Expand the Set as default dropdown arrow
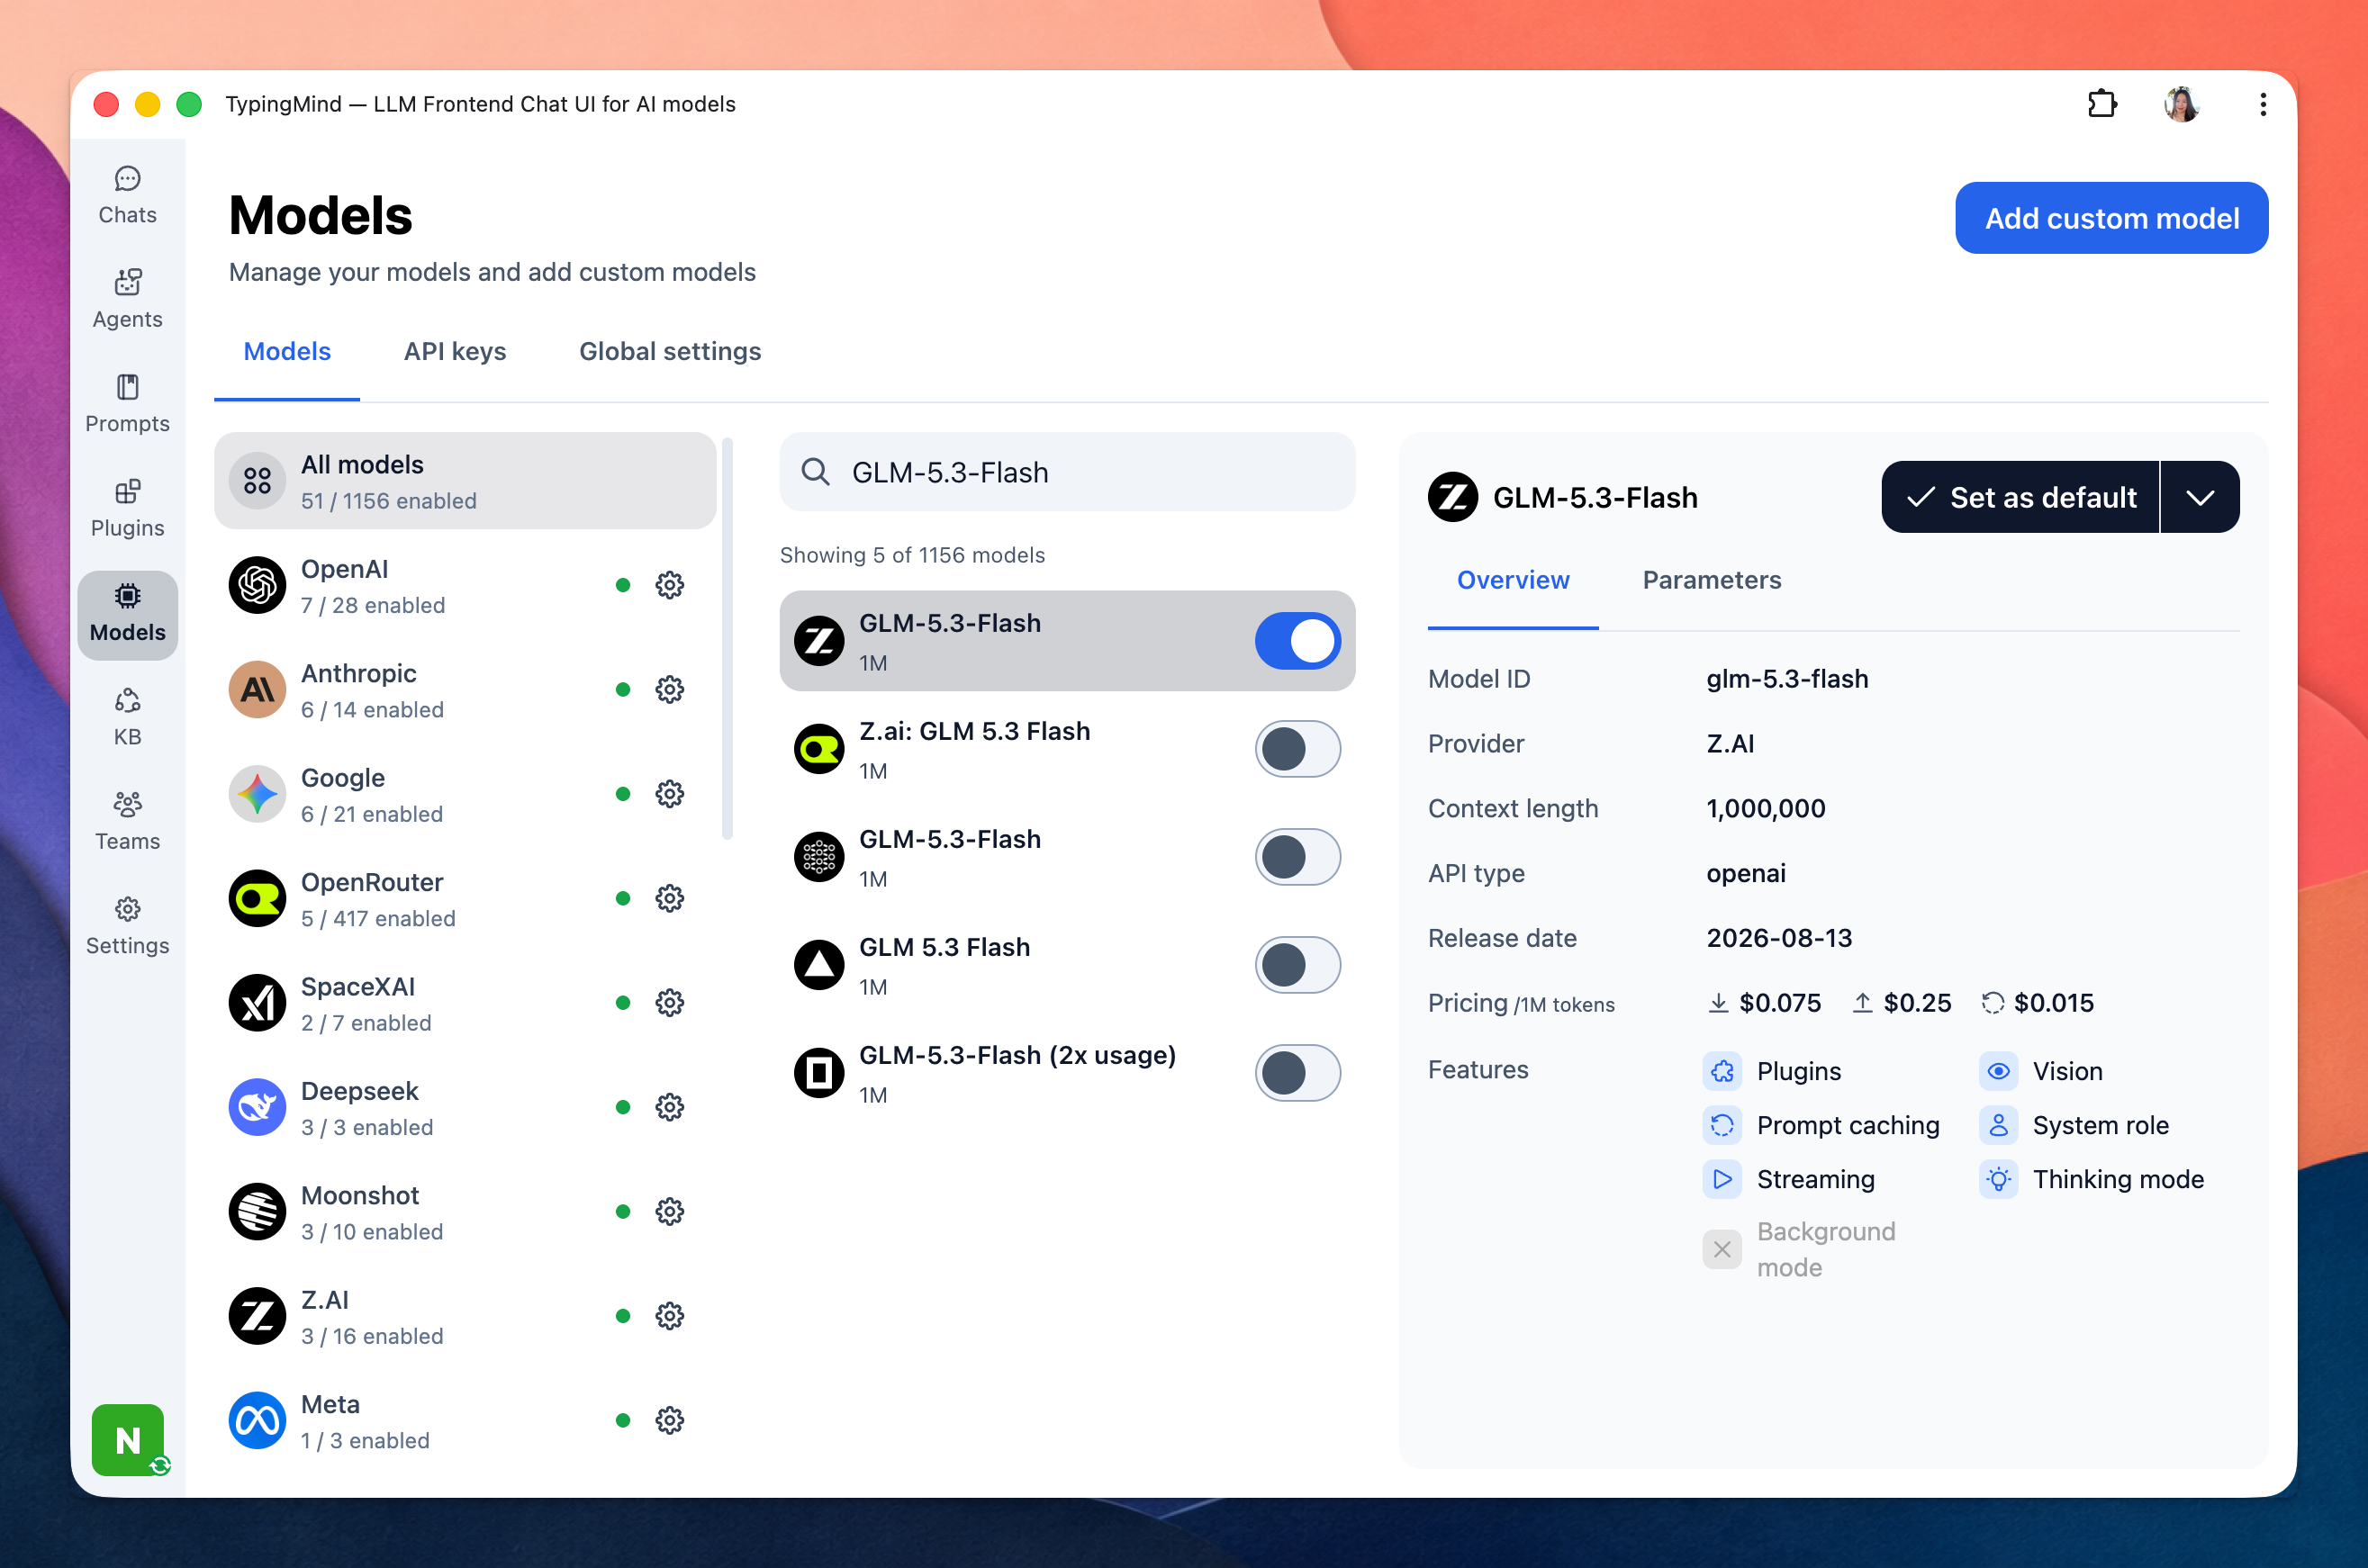 (2200, 497)
